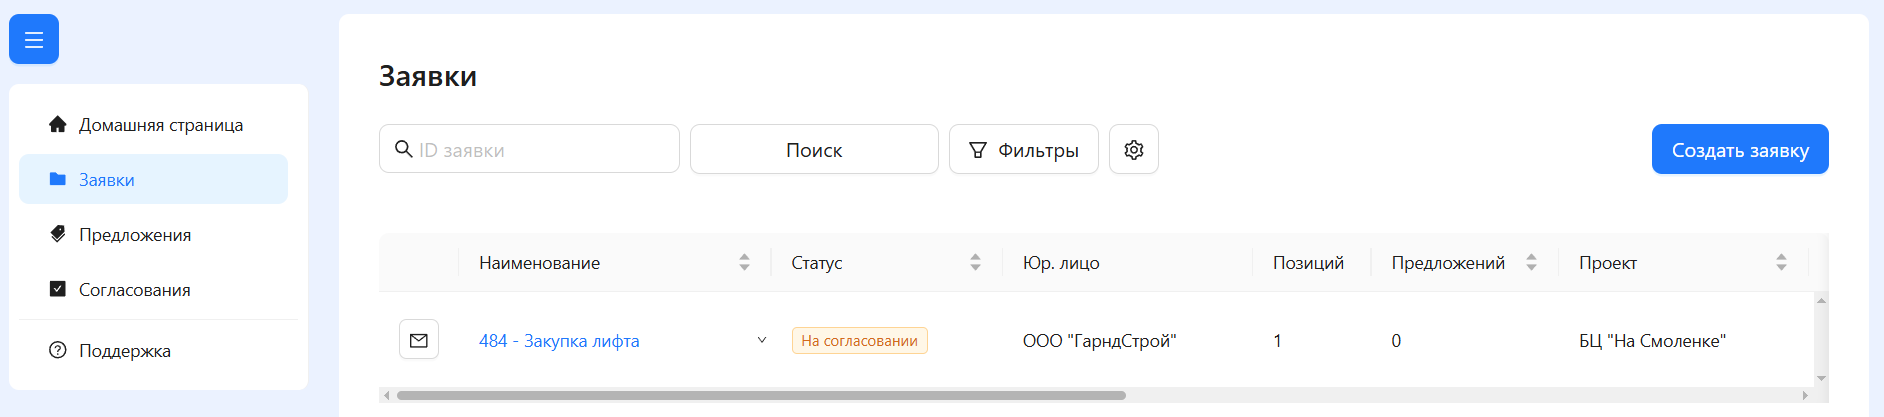Click the vertical scrollbar up arrow
Screen dimensions: 1884x417
1821,300
